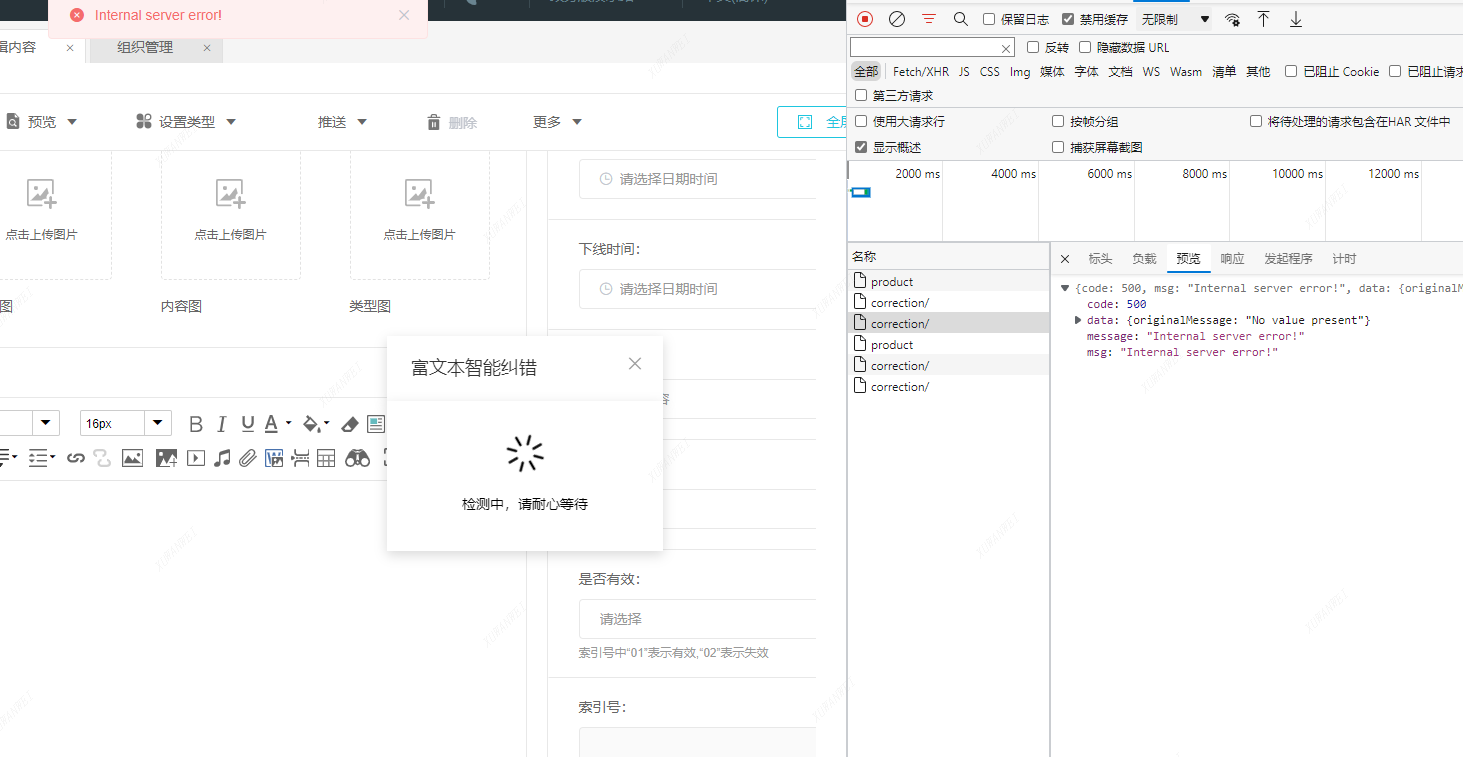Insert single image in editor
Screen dimensions: 1463x757
click(132, 458)
